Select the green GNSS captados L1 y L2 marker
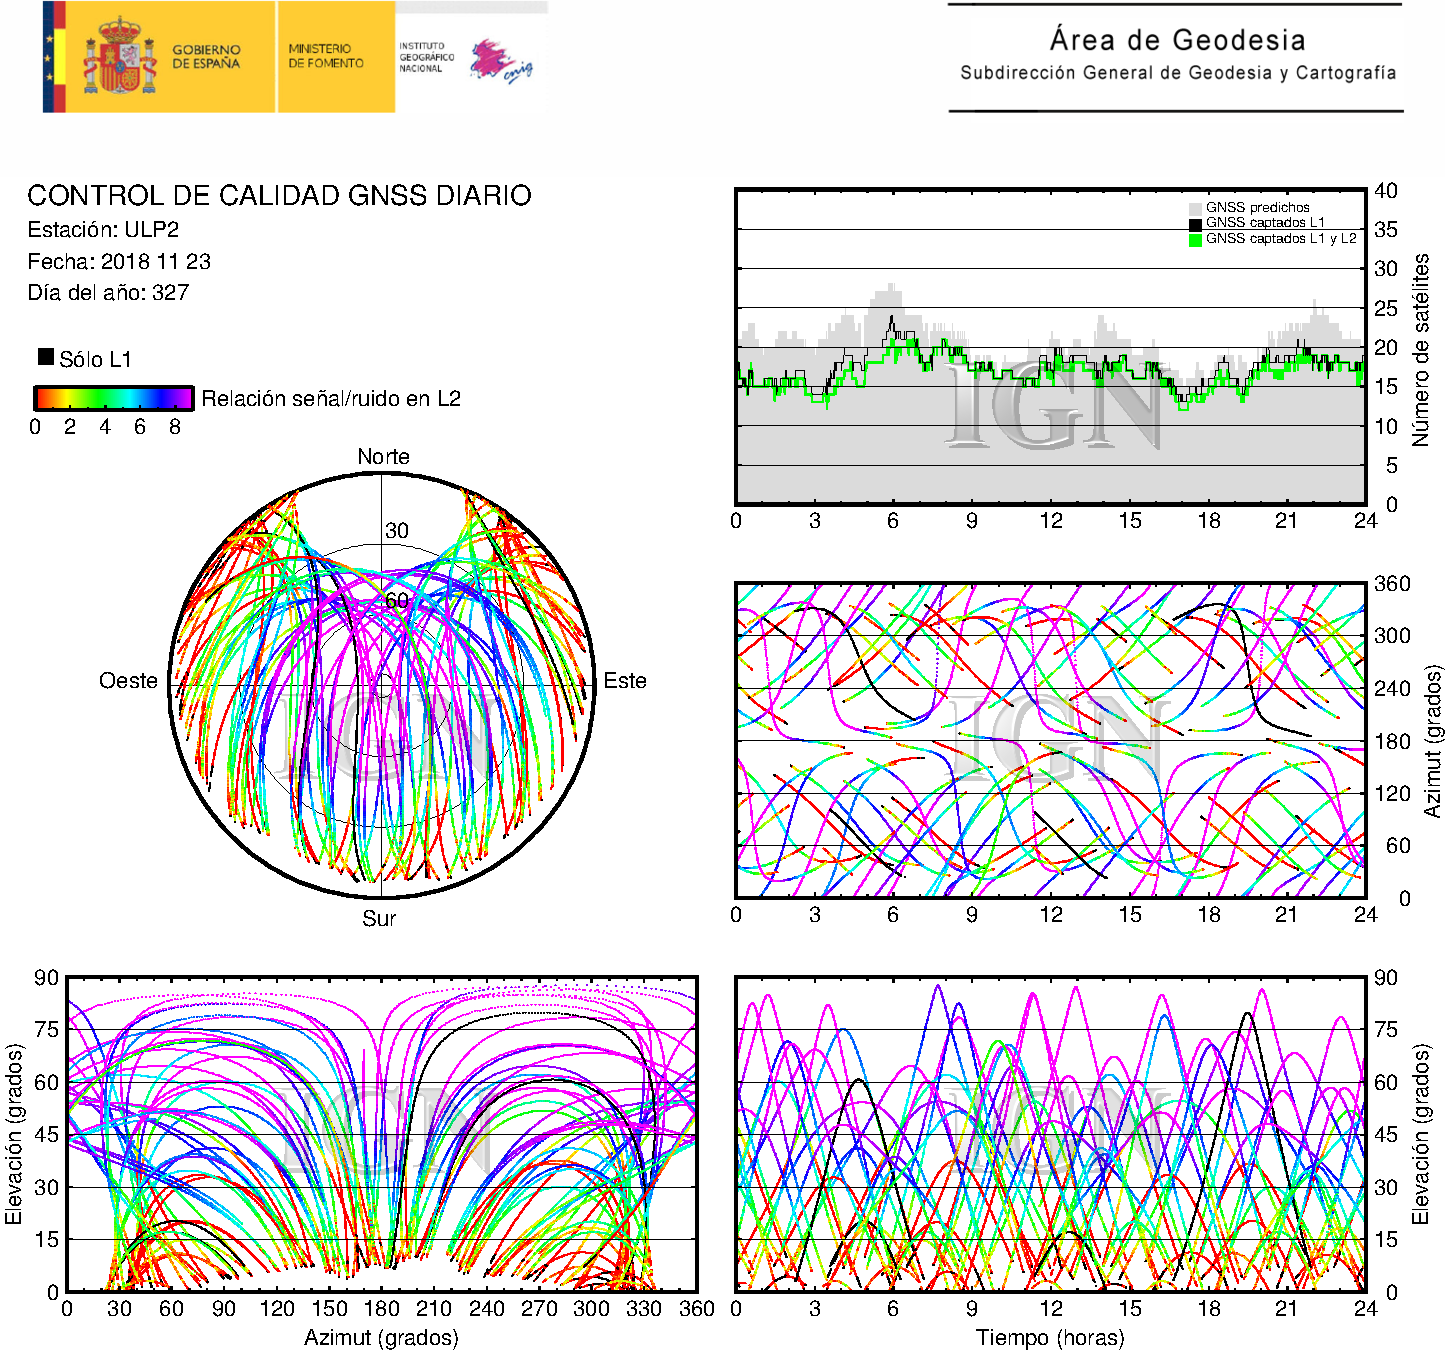This screenshot has width=1445, height=1350. coord(1195,239)
